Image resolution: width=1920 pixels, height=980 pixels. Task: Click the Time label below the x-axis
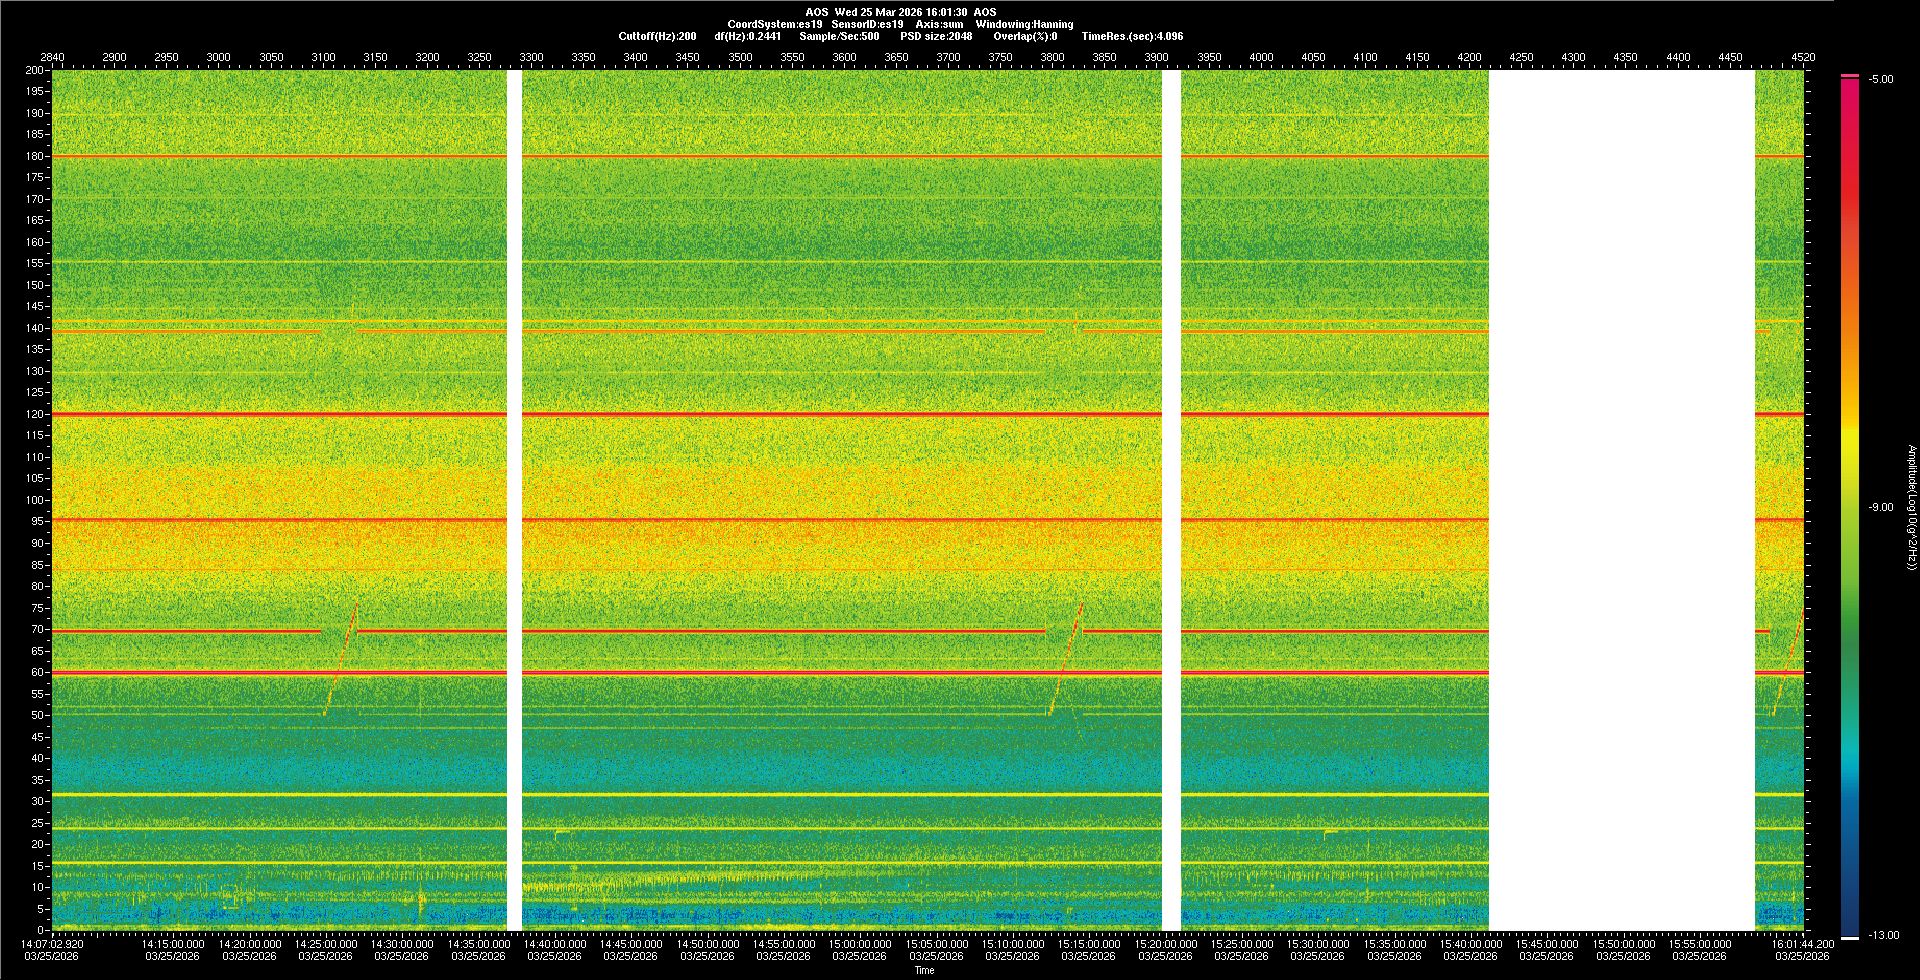(925, 970)
